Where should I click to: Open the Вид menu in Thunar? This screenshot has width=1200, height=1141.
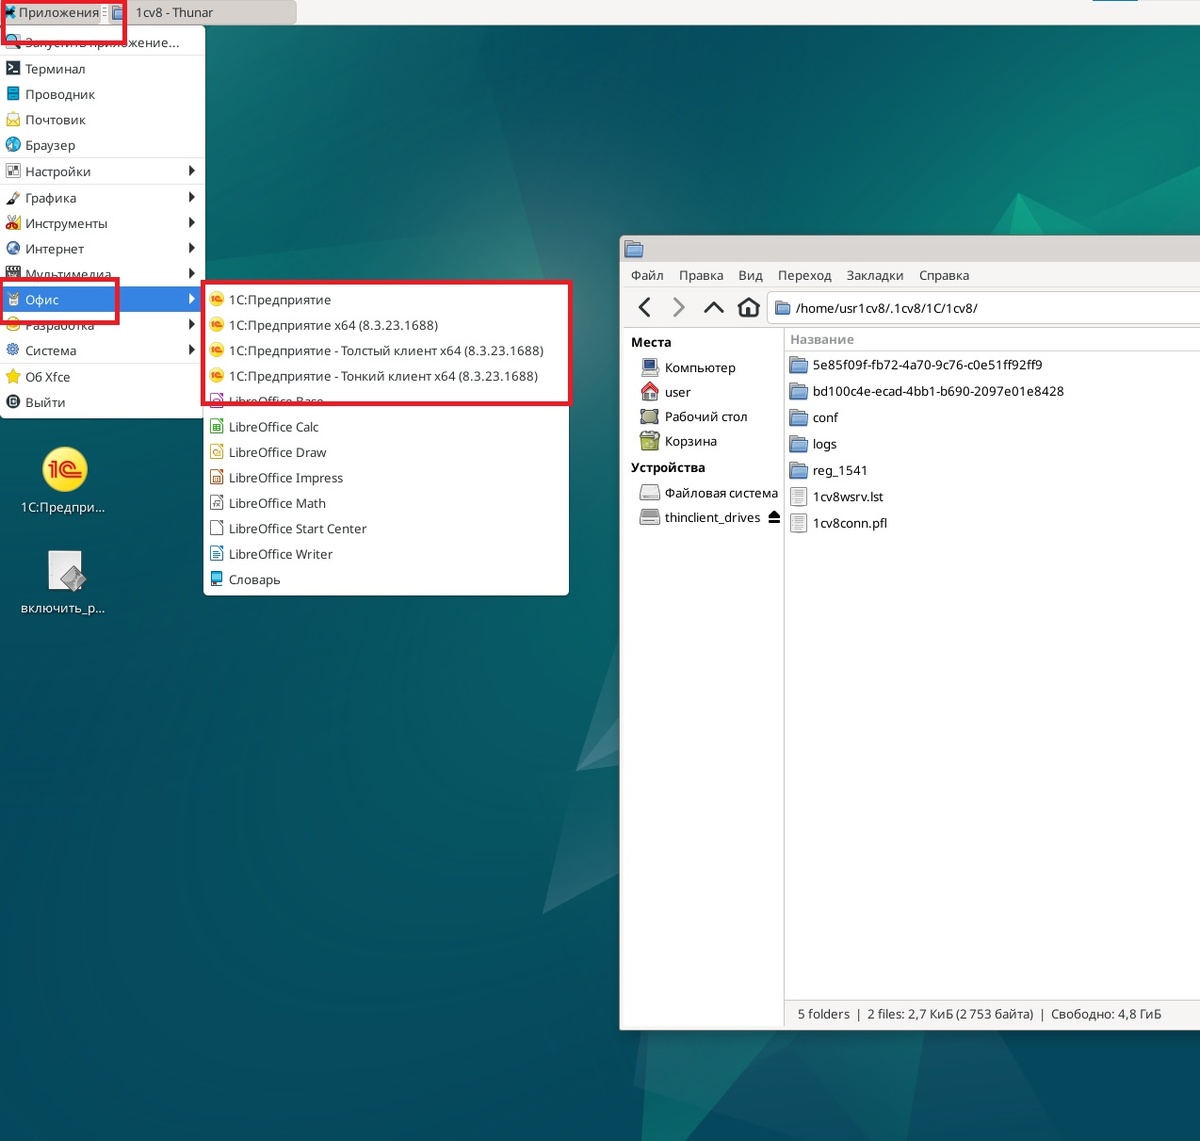pos(750,275)
